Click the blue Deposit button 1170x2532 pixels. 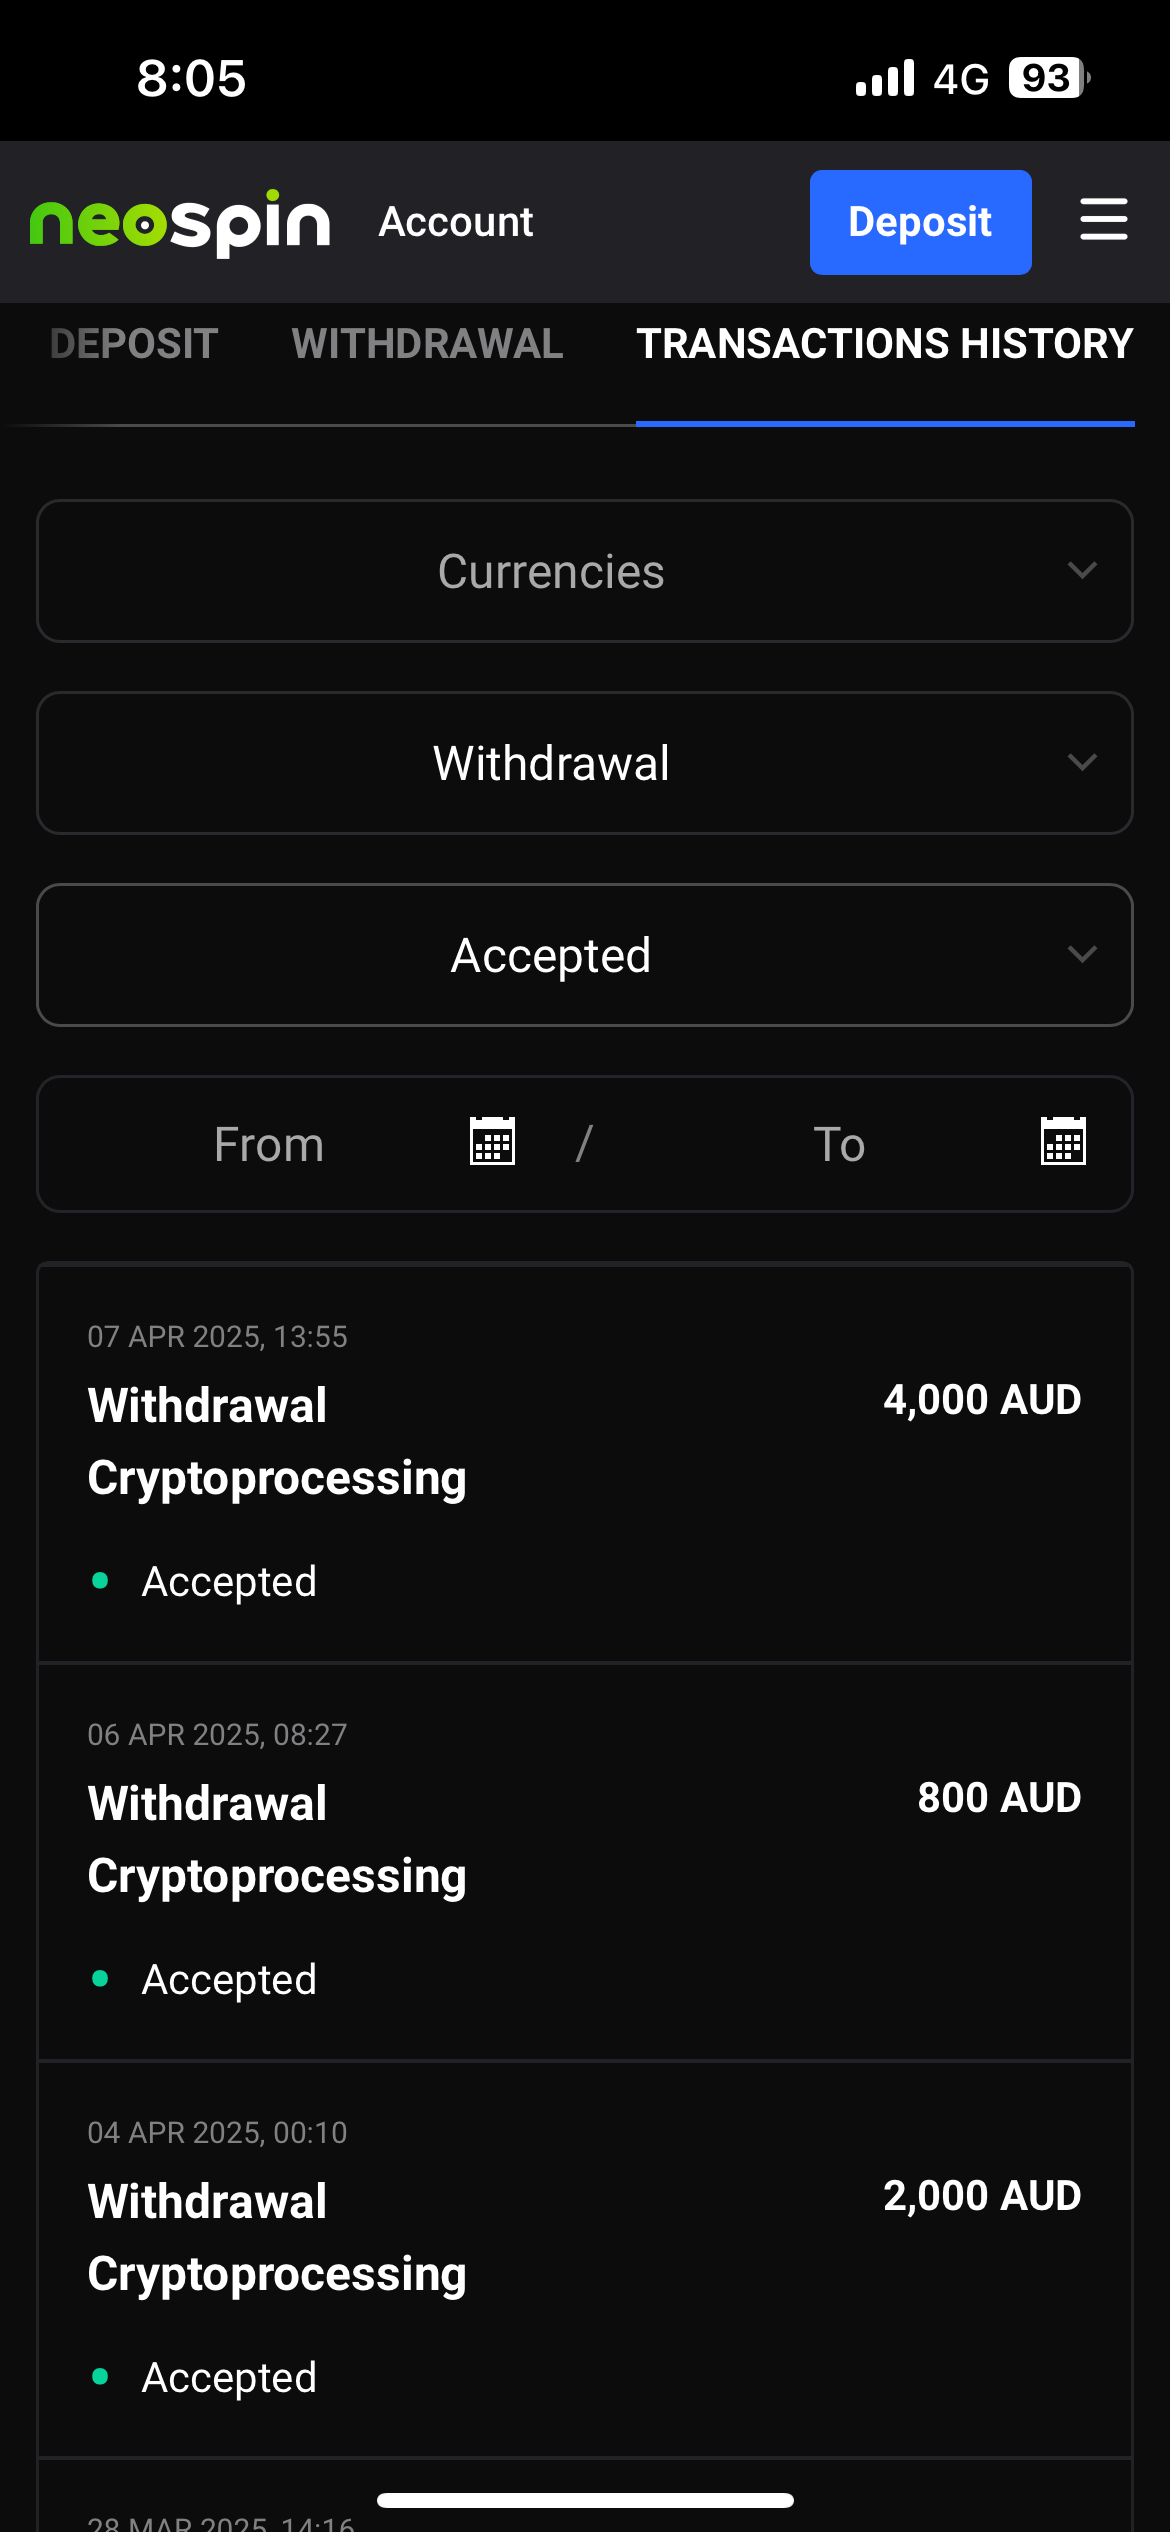pyautogui.click(x=920, y=222)
